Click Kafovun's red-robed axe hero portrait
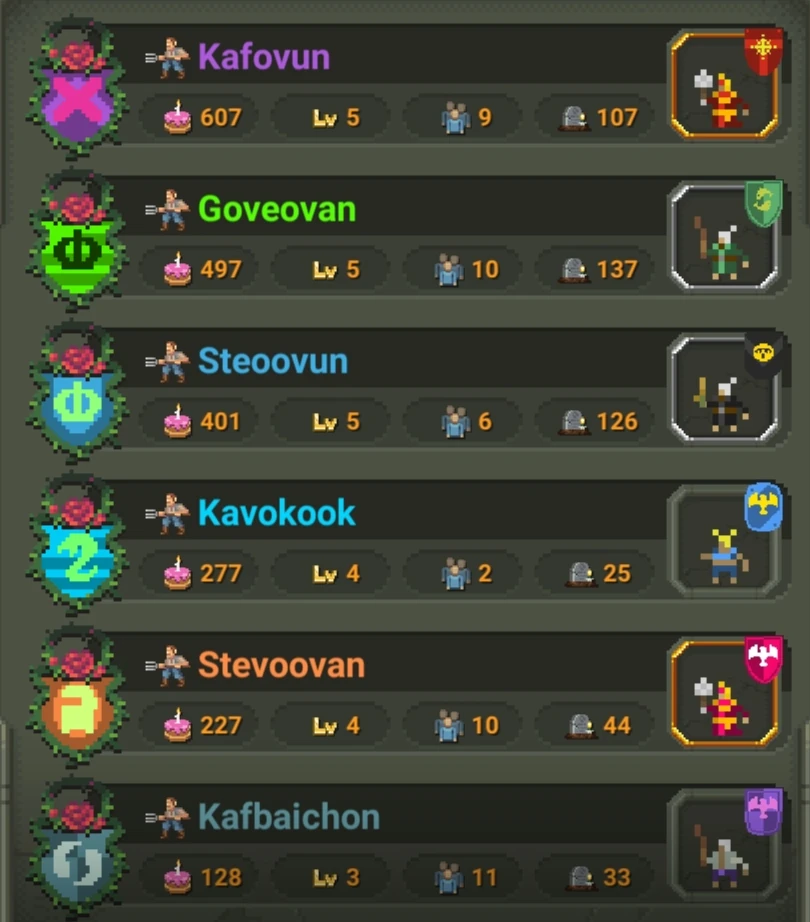Image resolution: width=810 pixels, height=922 pixels. click(x=724, y=86)
